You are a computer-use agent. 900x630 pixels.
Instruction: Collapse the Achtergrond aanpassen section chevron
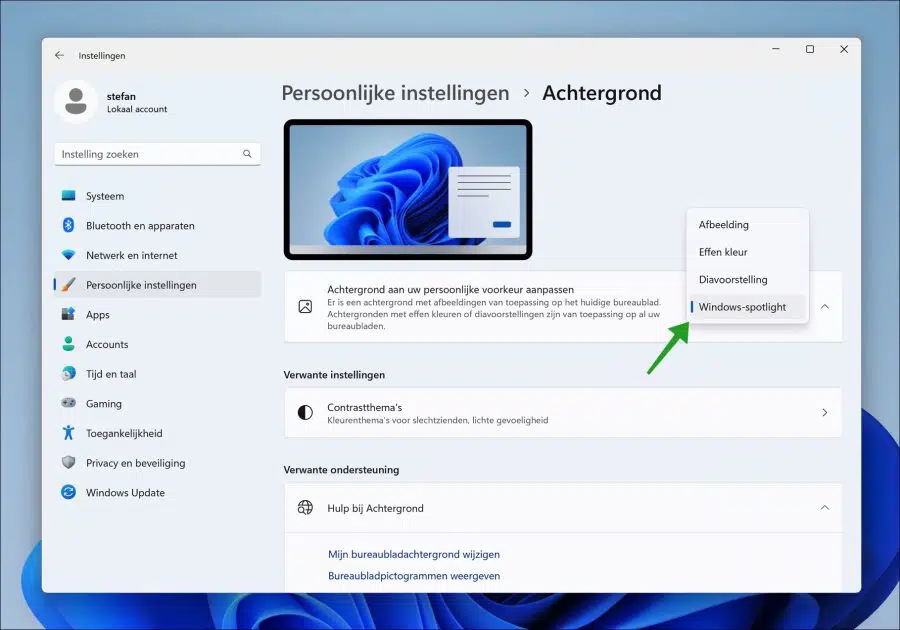(825, 306)
